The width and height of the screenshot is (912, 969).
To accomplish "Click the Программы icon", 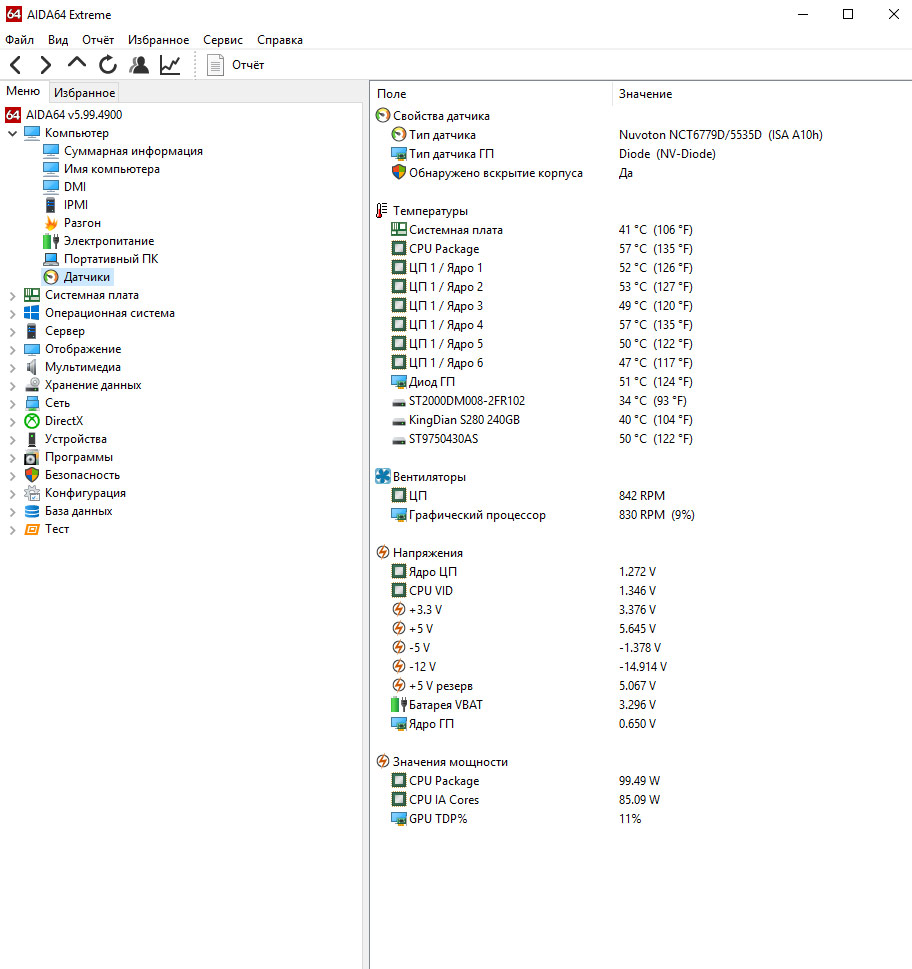I will point(32,457).
